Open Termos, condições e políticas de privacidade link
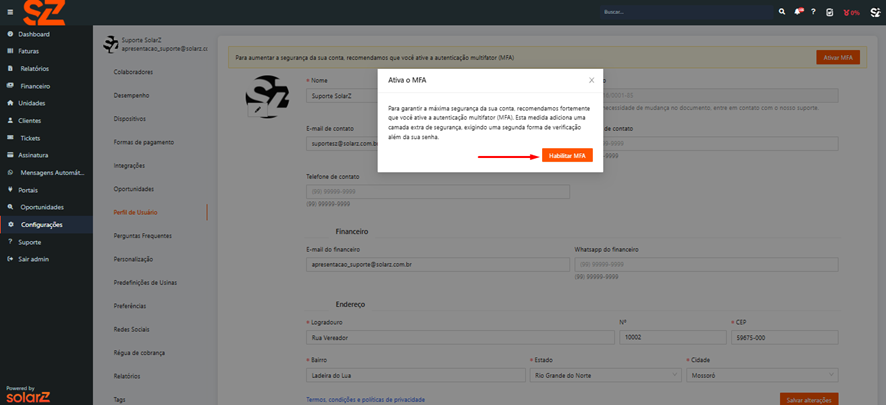 coord(365,399)
